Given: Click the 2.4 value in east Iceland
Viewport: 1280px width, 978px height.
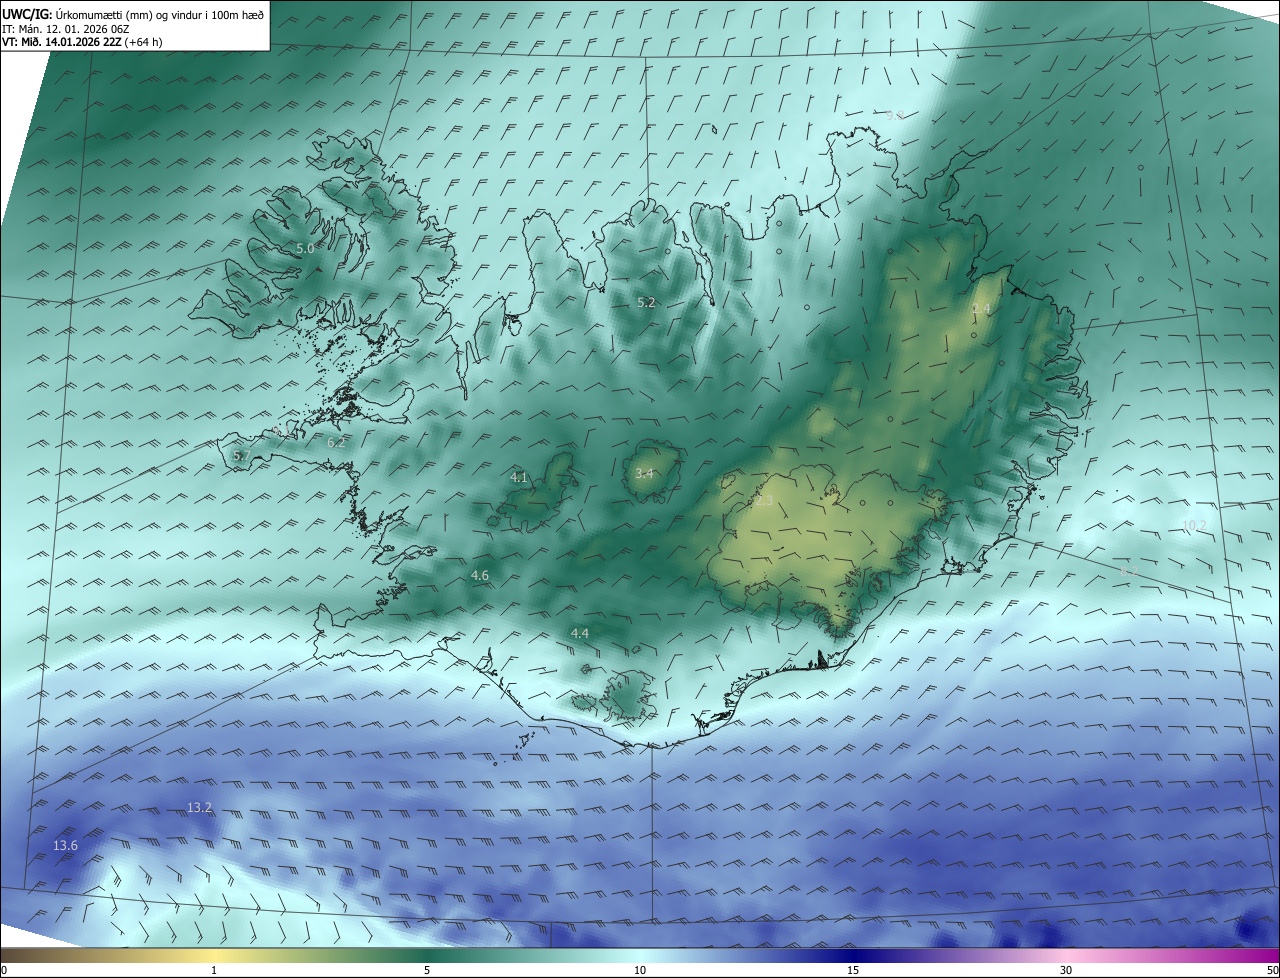Looking at the screenshot, I should [x=981, y=309].
